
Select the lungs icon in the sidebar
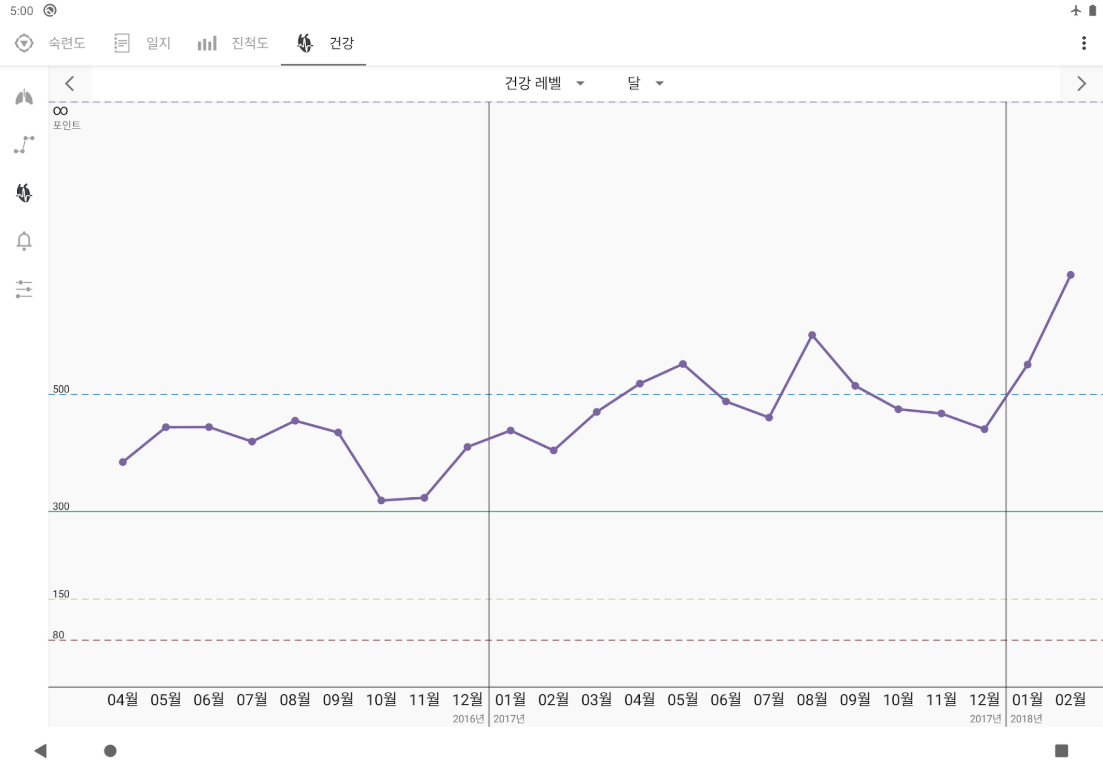pos(23,96)
